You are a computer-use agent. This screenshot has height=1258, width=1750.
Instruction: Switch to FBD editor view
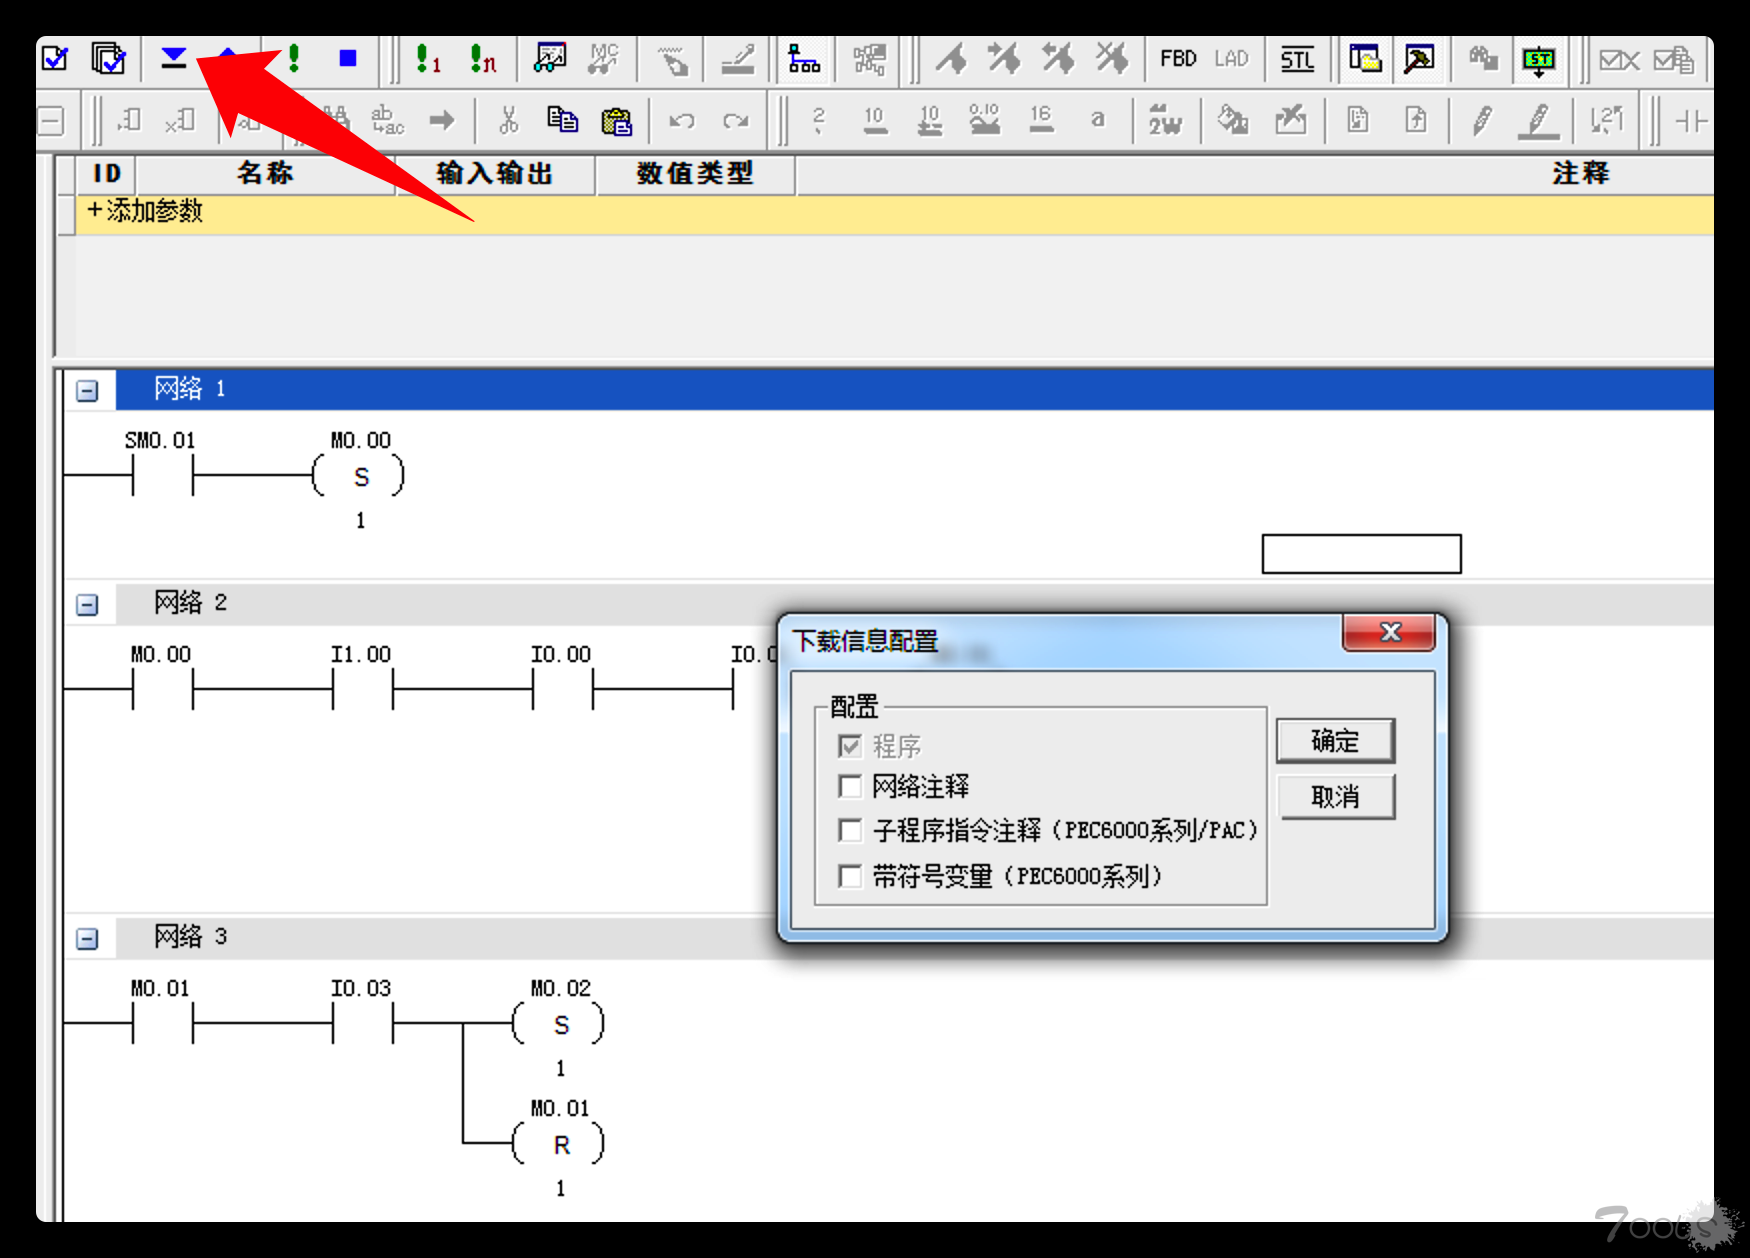point(1178,59)
